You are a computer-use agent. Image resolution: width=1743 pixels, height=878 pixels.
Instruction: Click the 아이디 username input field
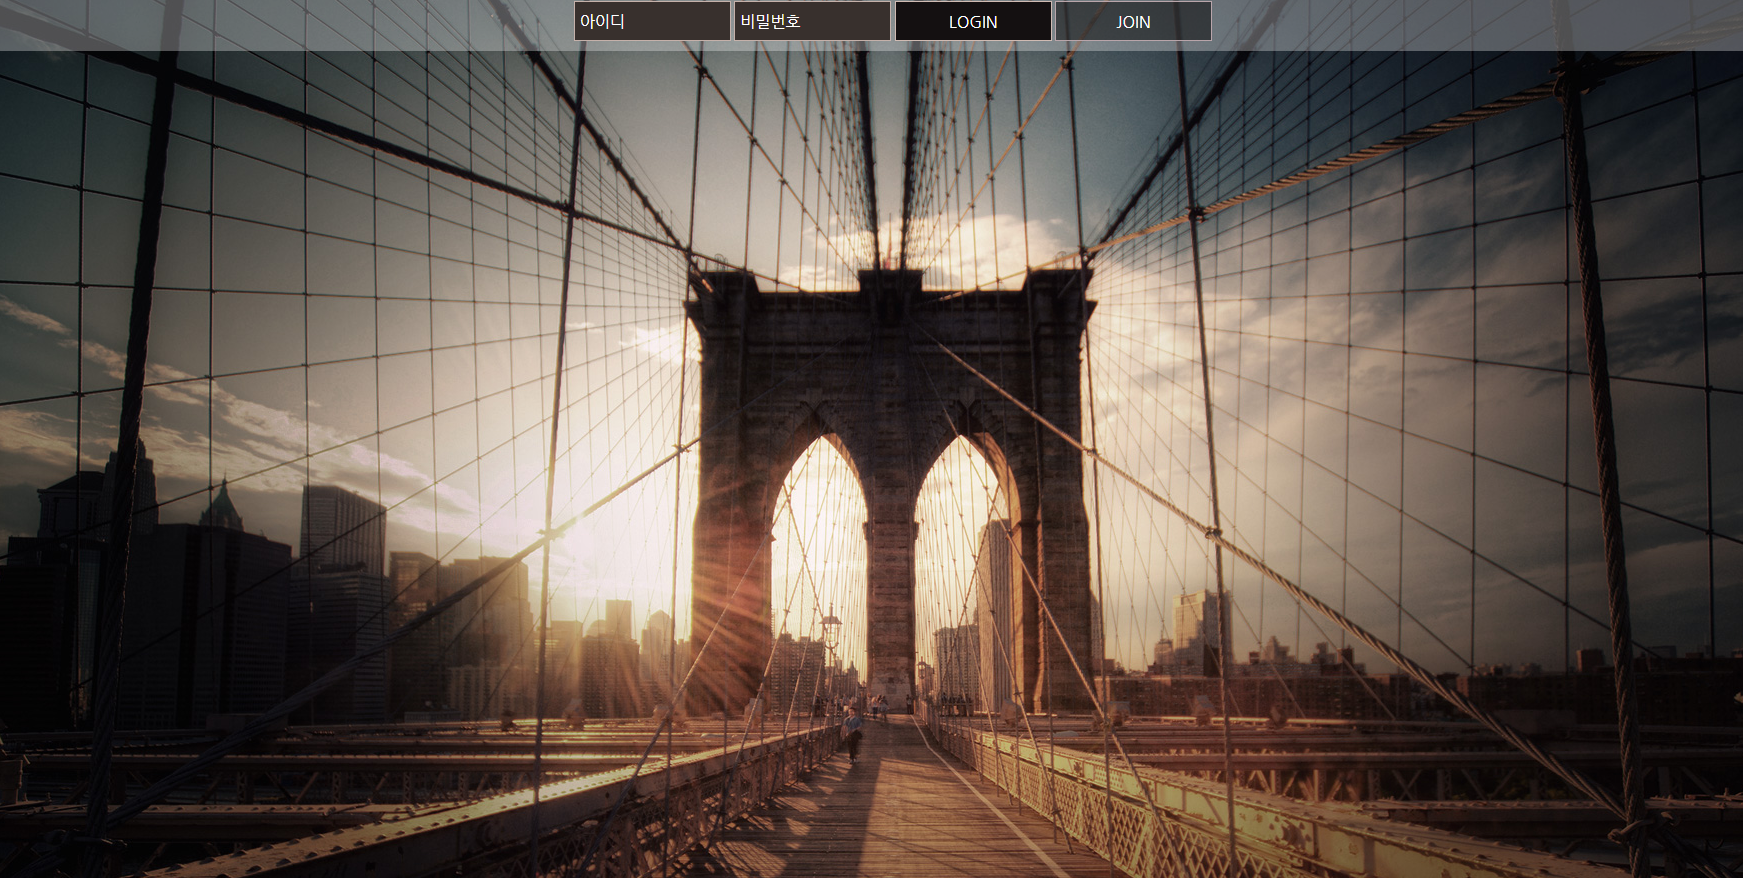pos(652,21)
